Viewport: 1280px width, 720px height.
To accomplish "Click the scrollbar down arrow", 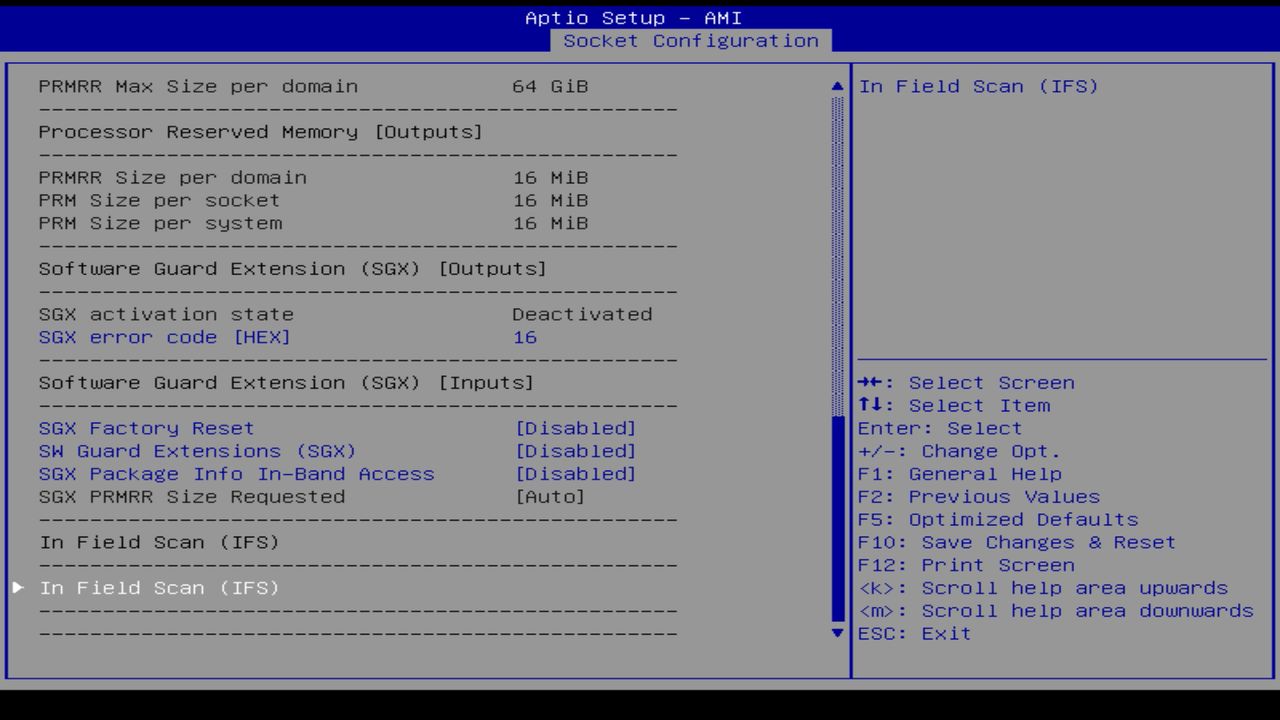I will (836, 633).
